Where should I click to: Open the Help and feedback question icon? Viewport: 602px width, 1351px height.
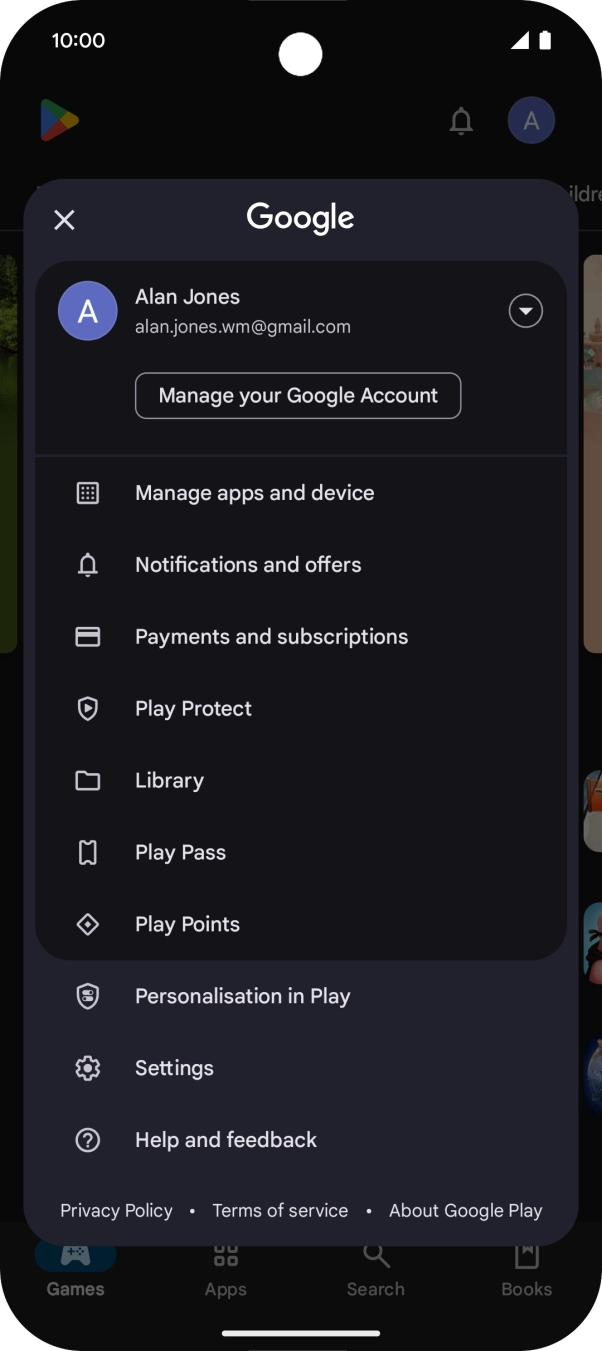pos(88,1140)
